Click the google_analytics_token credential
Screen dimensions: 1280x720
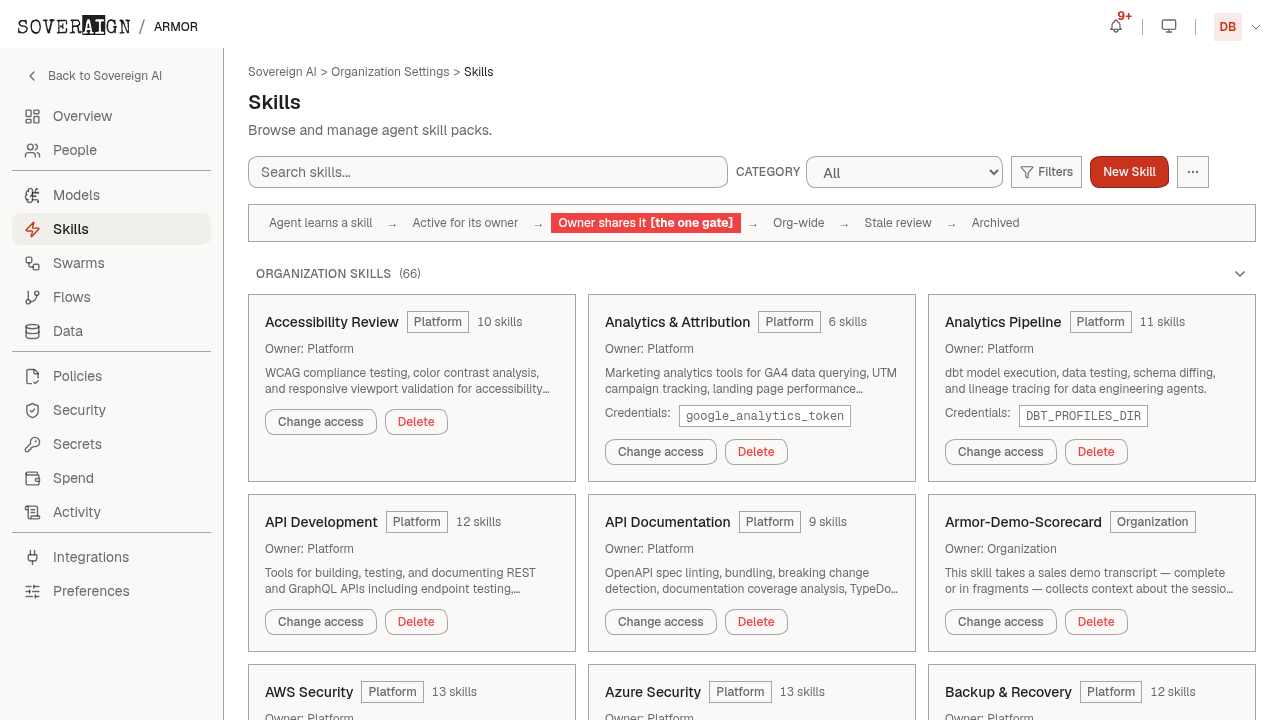point(765,416)
